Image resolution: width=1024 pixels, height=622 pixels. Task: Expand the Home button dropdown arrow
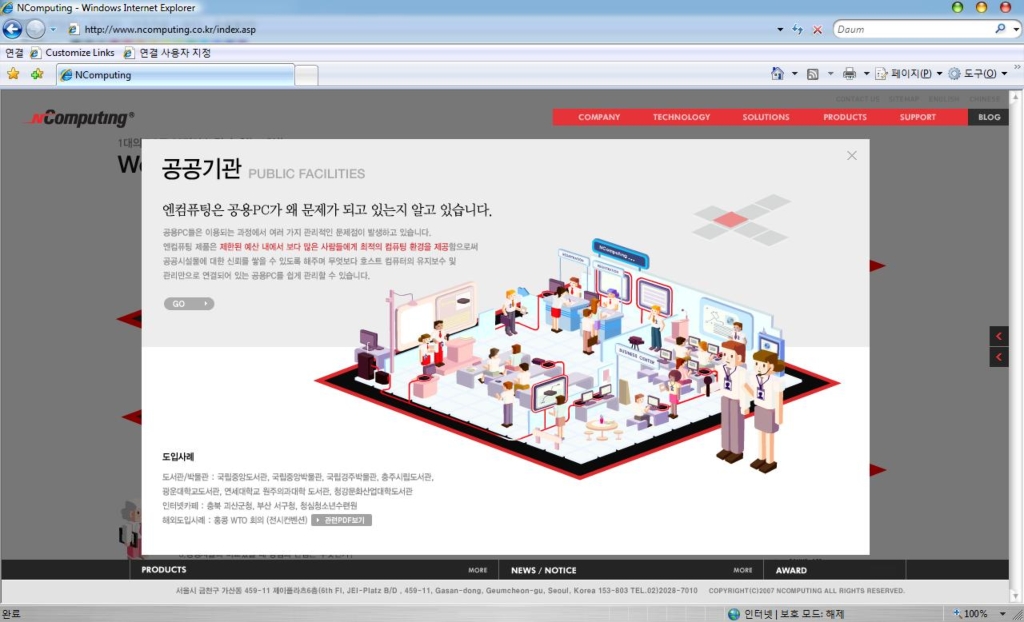click(x=795, y=74)
